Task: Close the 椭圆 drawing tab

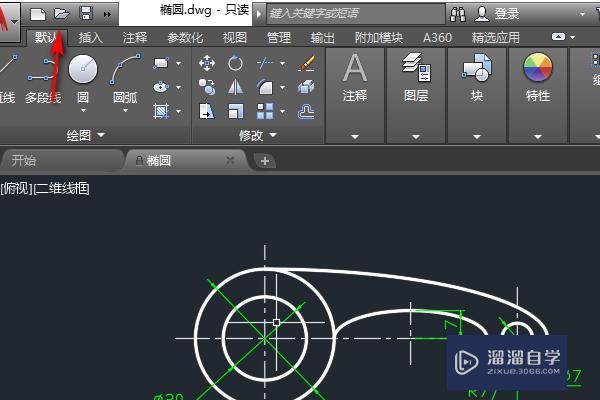Action: (230, 160)
